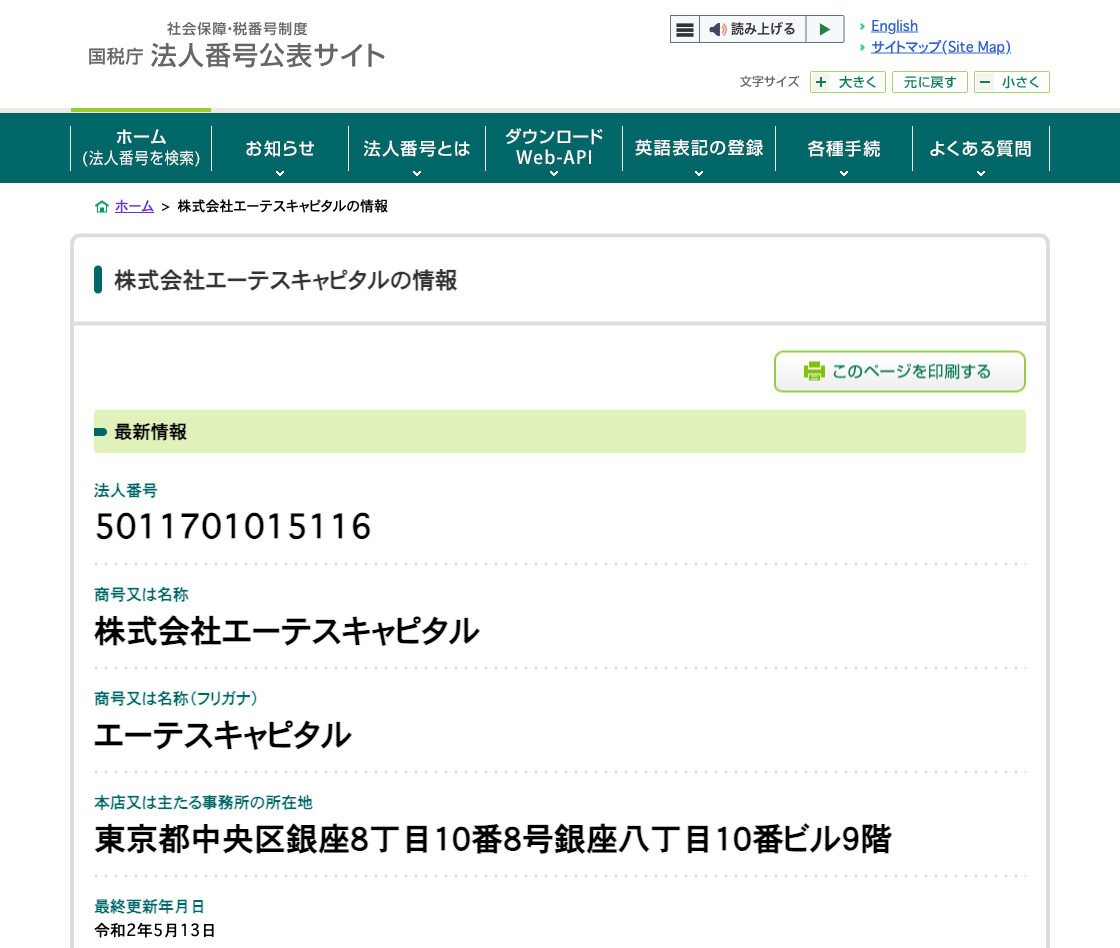
Task: Select address 東京都中央区銀座8丁目10番8号 text
Action: 324,839
